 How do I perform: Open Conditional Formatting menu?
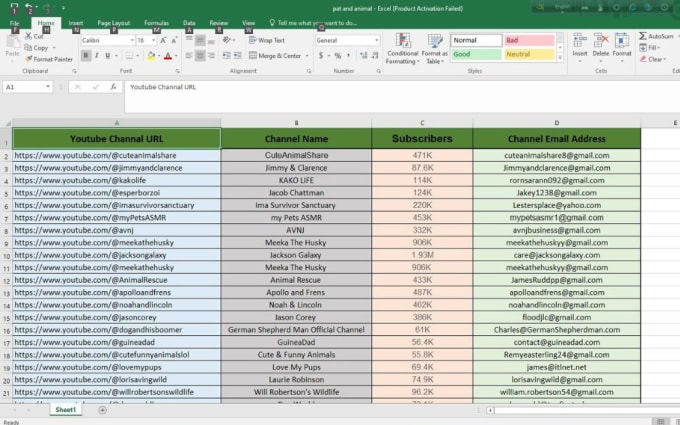(402, 49)
